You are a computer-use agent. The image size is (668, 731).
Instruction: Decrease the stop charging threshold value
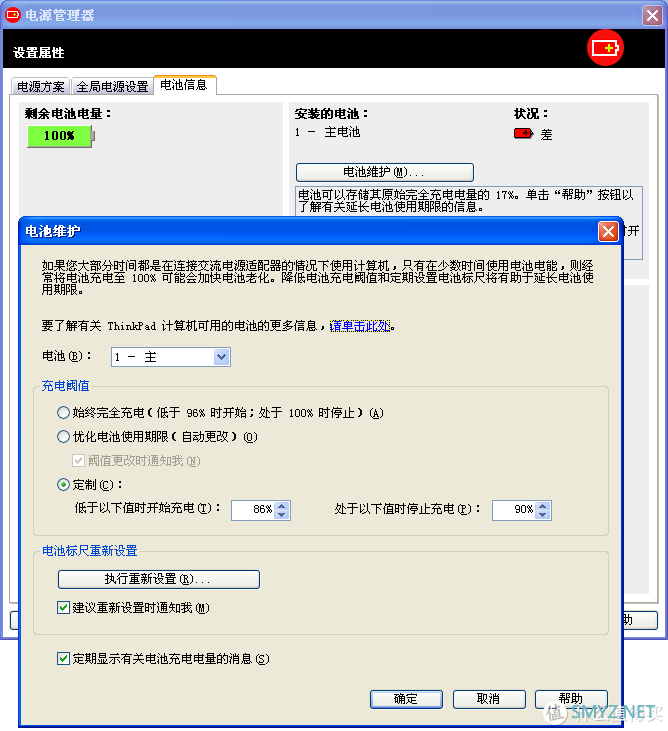[x=543, y=515]
